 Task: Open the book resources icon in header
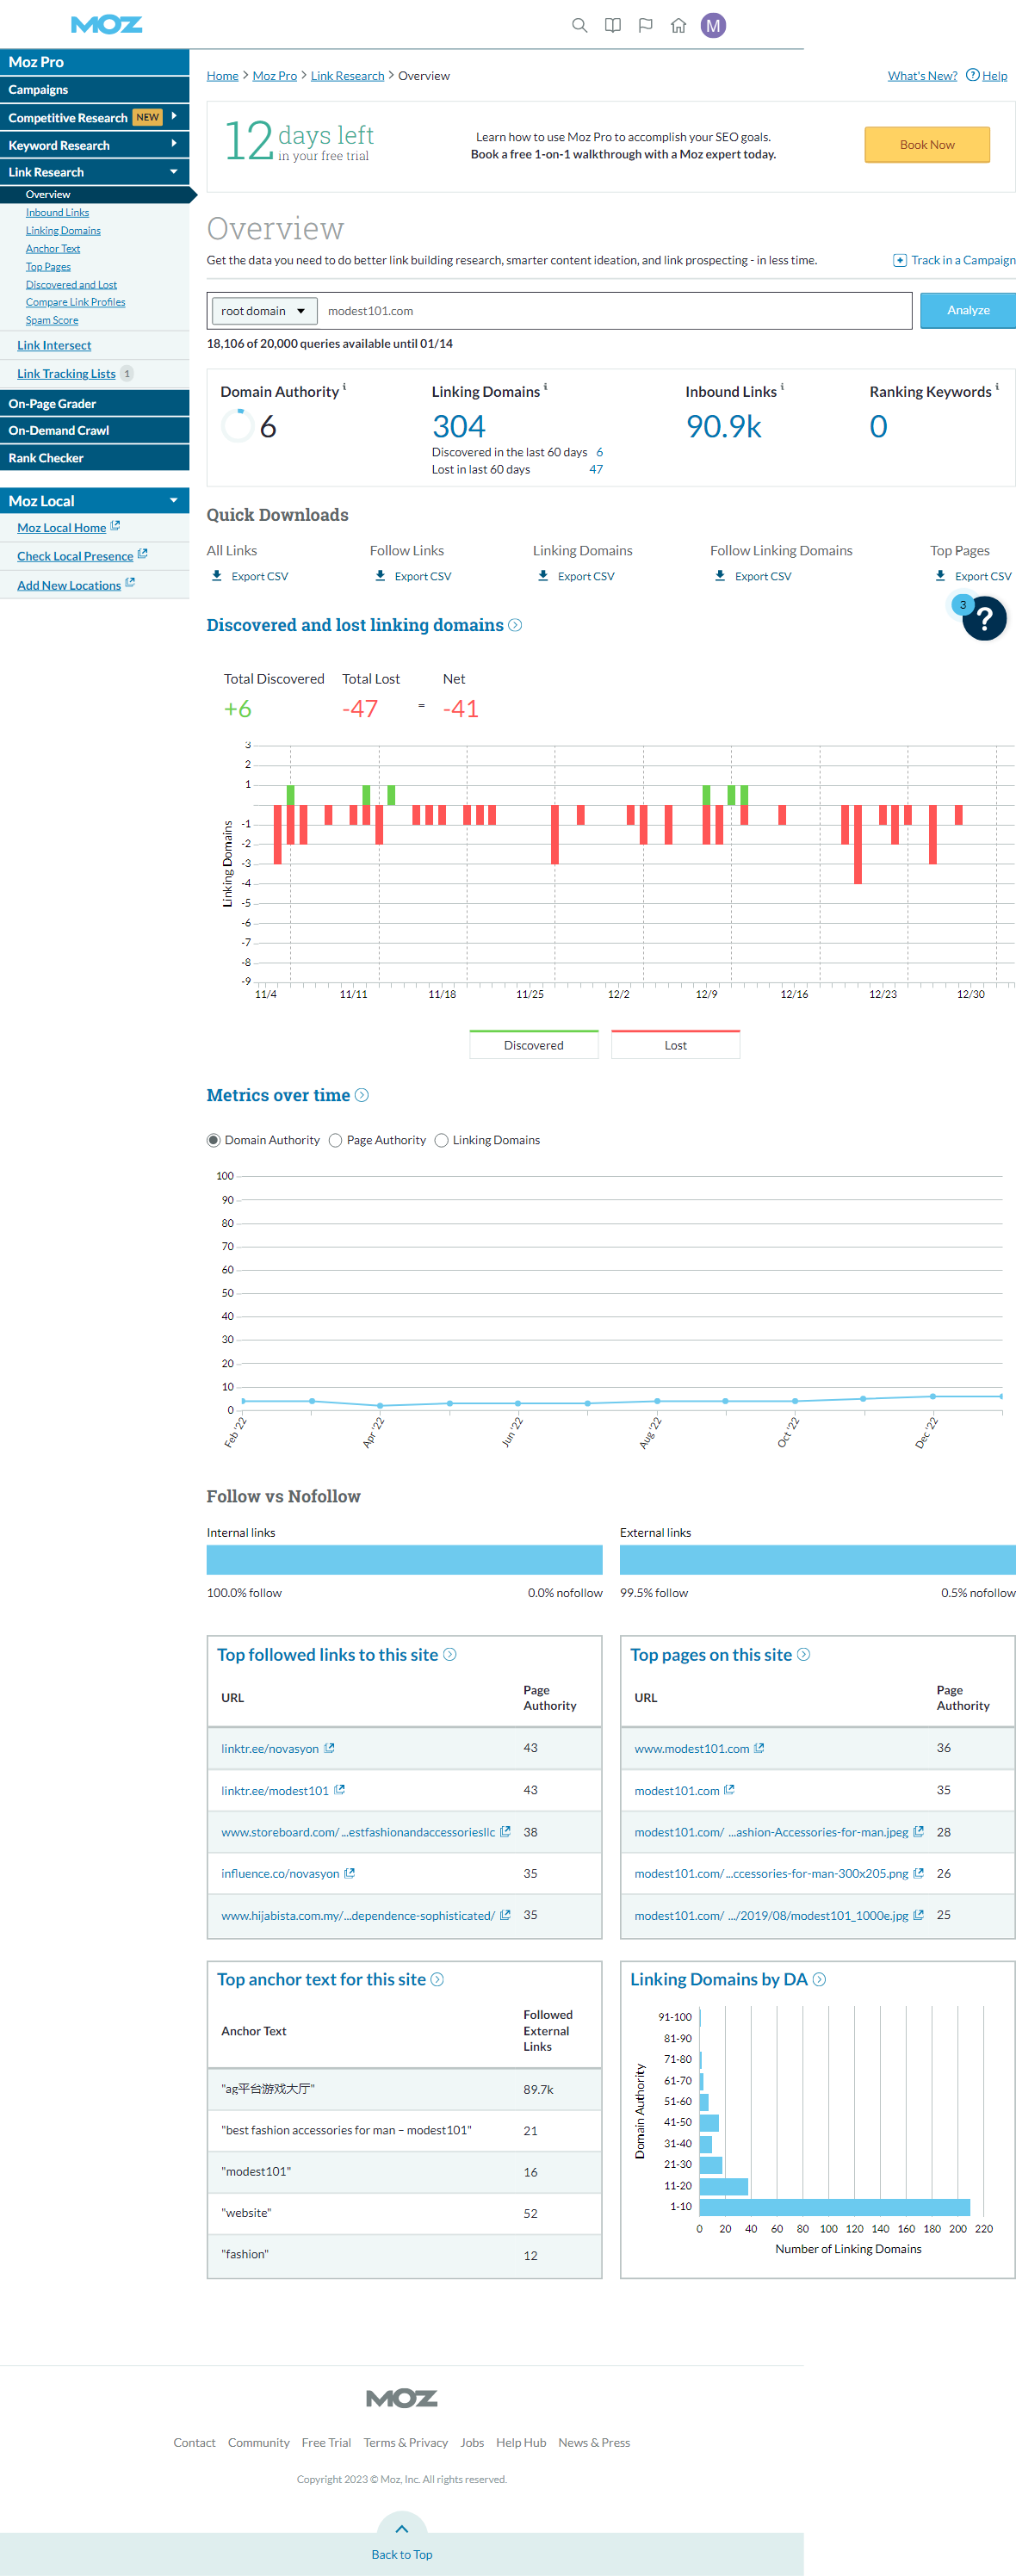(x=613, y=25)
